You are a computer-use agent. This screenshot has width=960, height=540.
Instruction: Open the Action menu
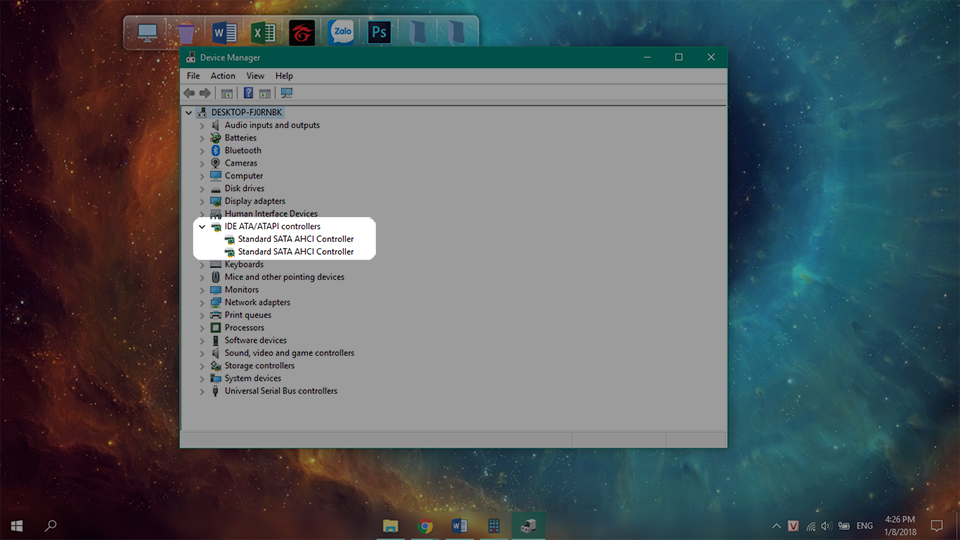pyautogui.click(x=223, y=76)
